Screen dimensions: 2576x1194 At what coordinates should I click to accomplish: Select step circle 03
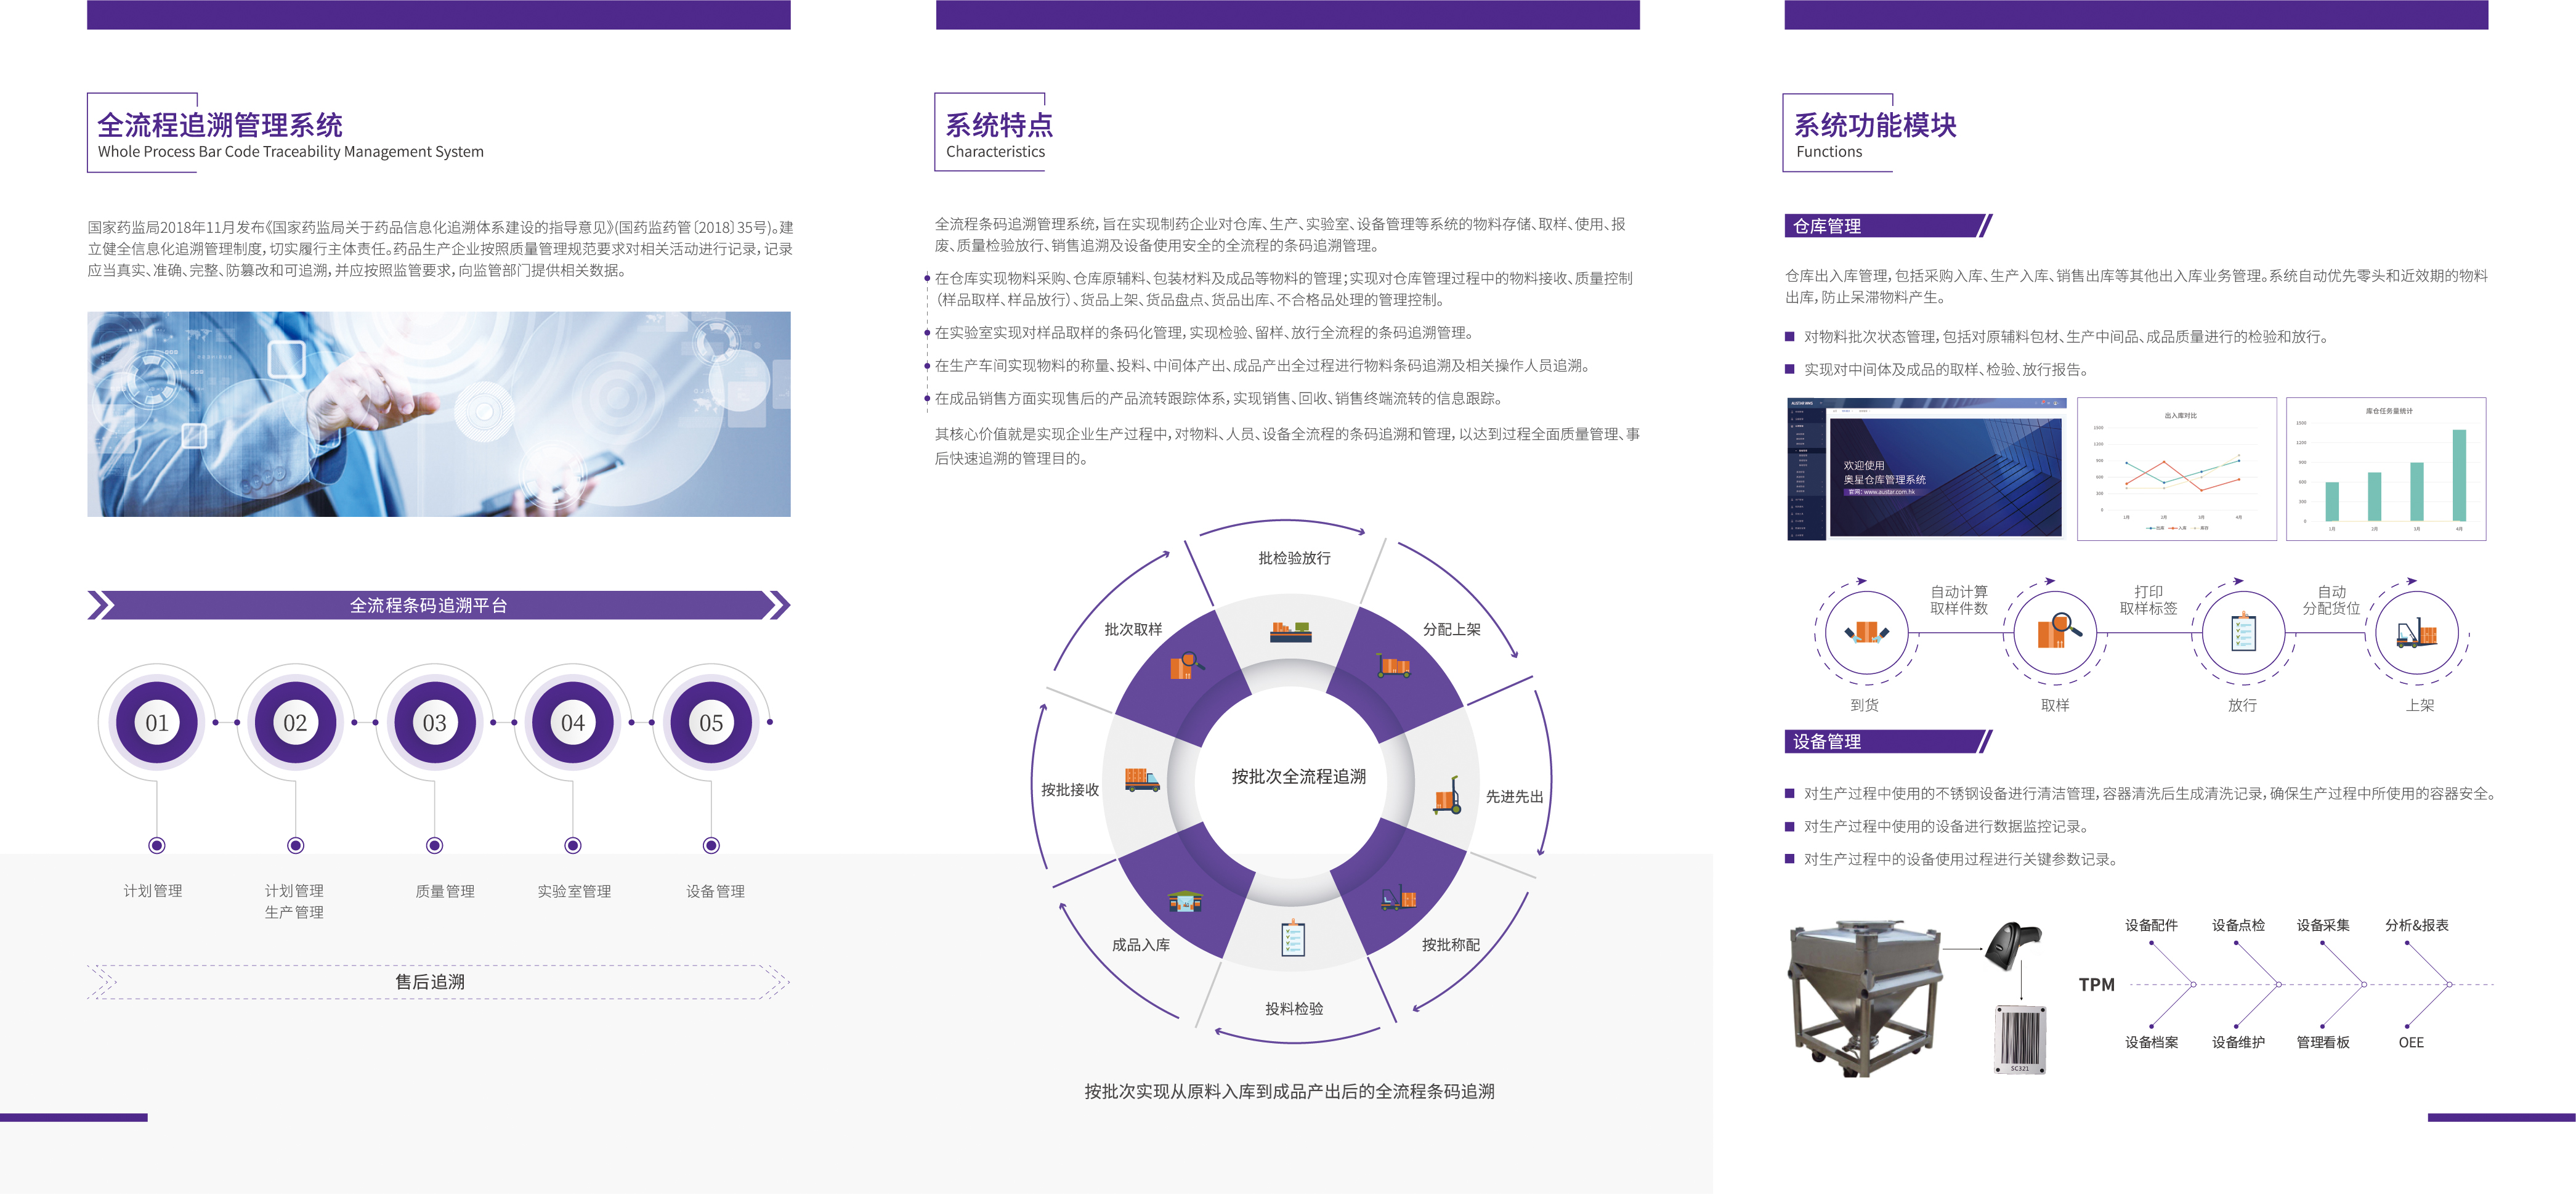click(x=434, y=722)
